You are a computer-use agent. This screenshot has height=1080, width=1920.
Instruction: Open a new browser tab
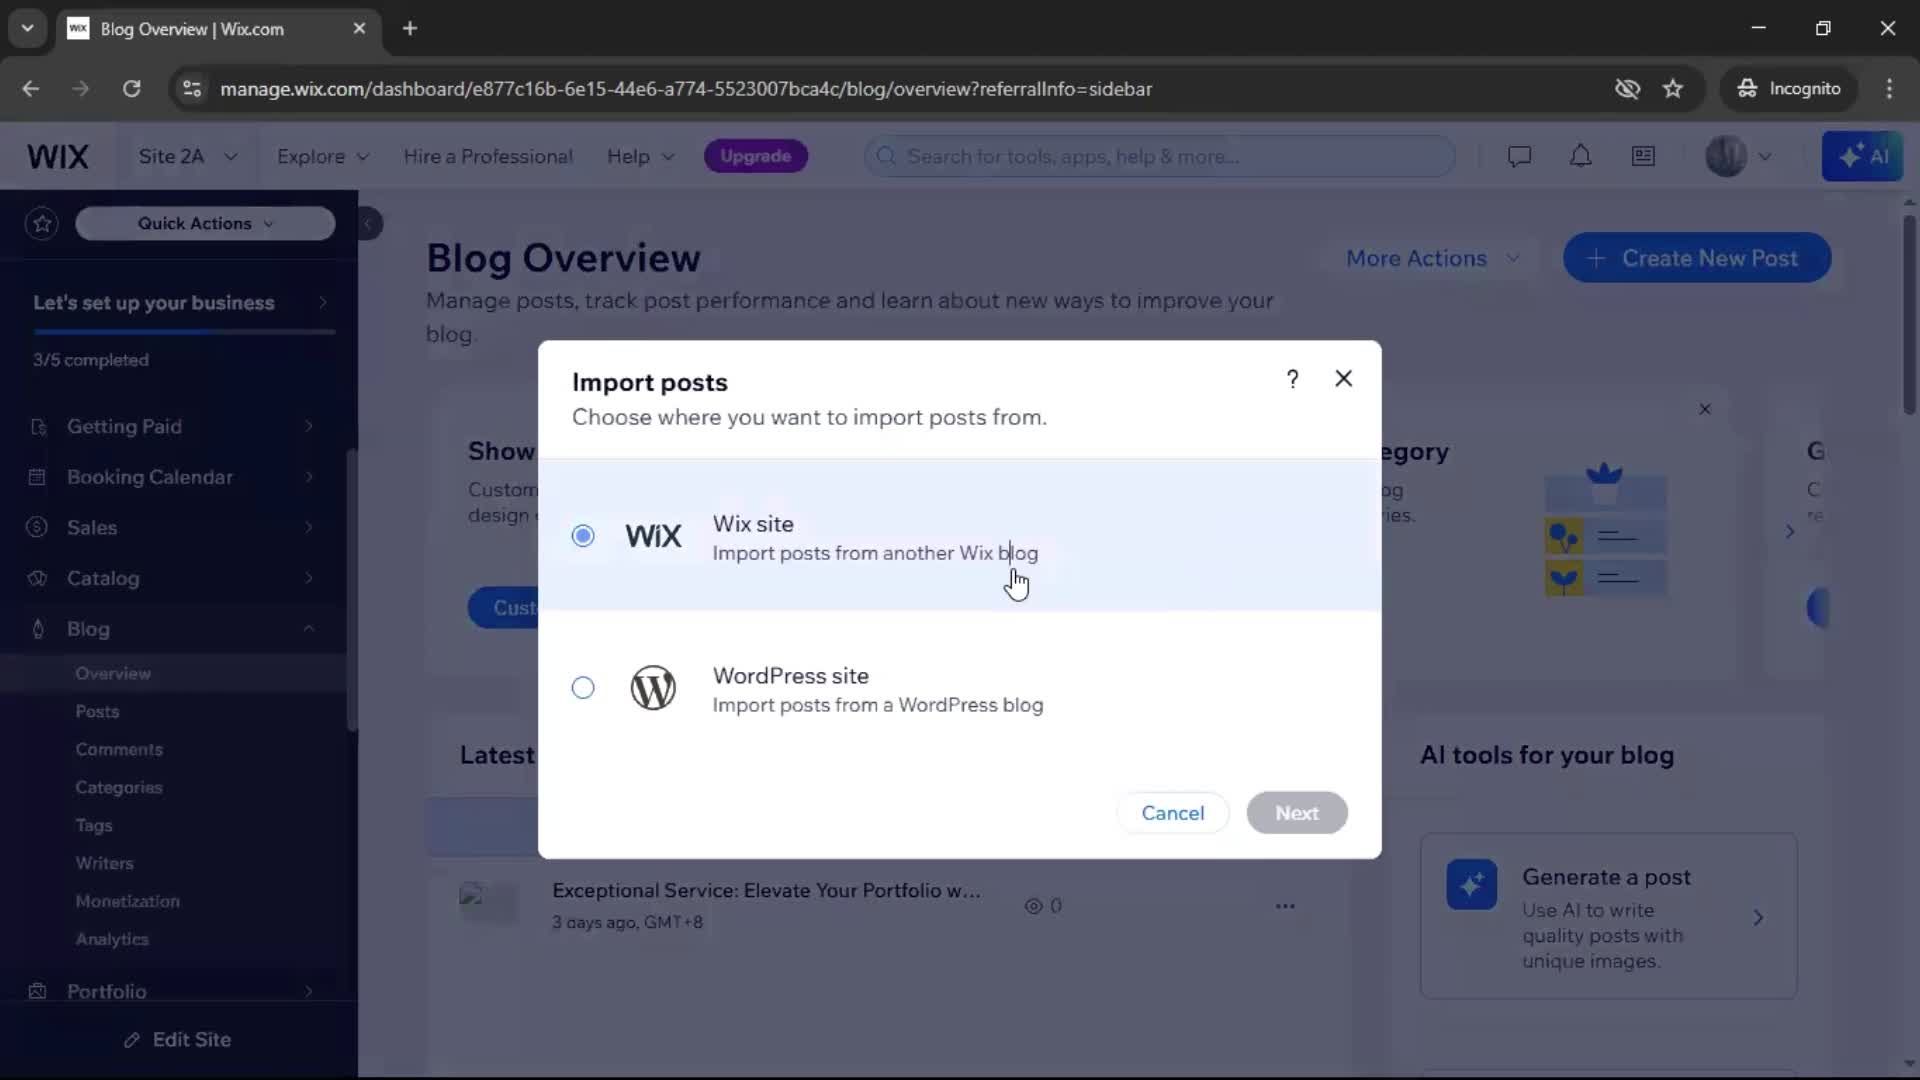[410, 29]
